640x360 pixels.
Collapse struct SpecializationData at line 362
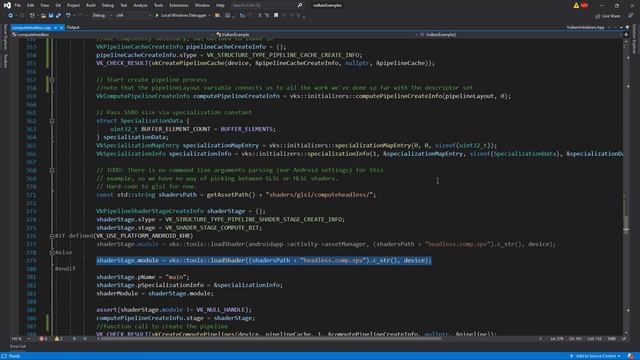[x=52, y=121]
